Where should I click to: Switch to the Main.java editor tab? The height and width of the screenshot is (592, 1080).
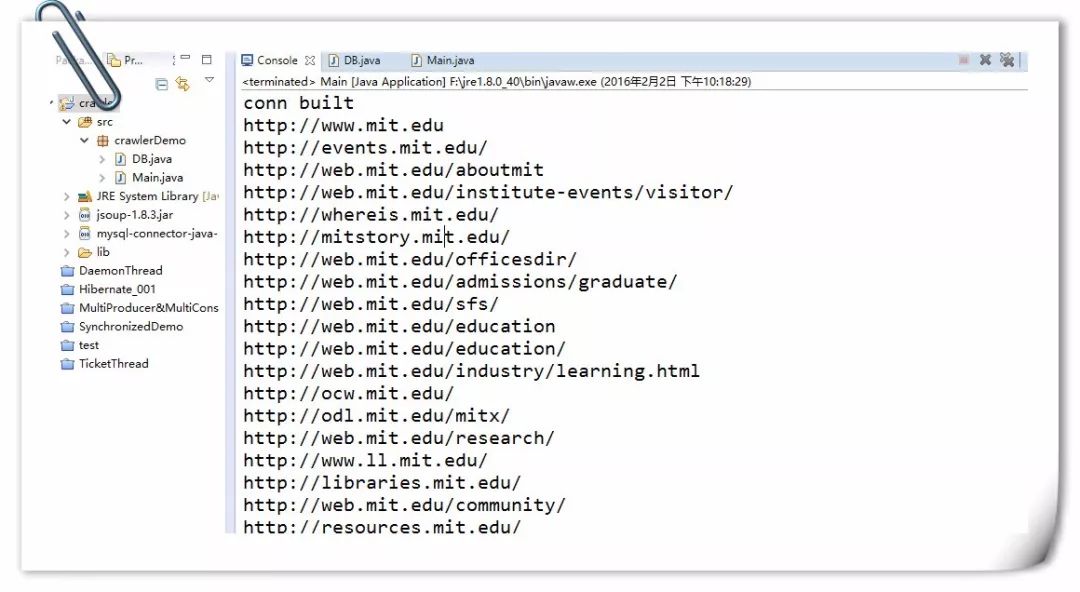pos(449,60)
